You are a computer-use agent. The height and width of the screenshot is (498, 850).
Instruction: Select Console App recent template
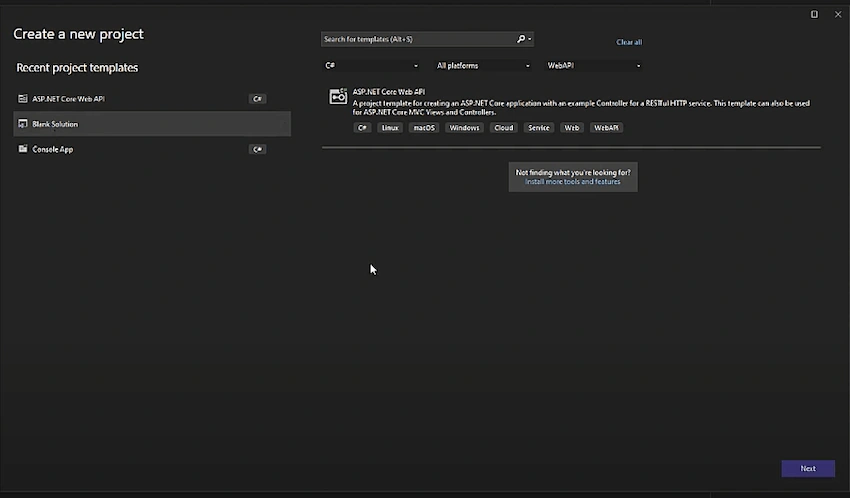pyautogui.click(x=152, y=149)
